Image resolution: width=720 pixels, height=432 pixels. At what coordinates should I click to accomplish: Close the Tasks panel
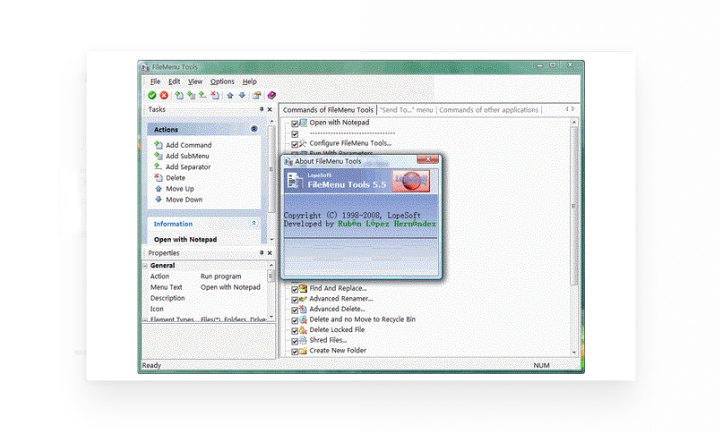click(x=270, y=109)
